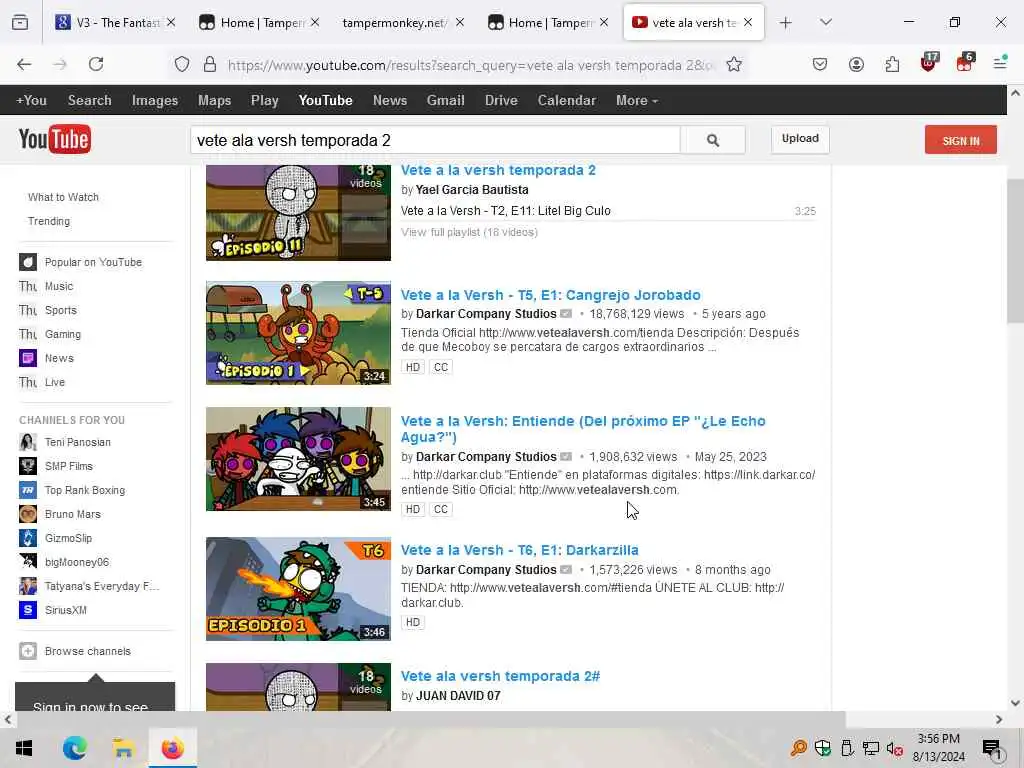
Task: Open GizmoSlip channel
Action: 69,538
